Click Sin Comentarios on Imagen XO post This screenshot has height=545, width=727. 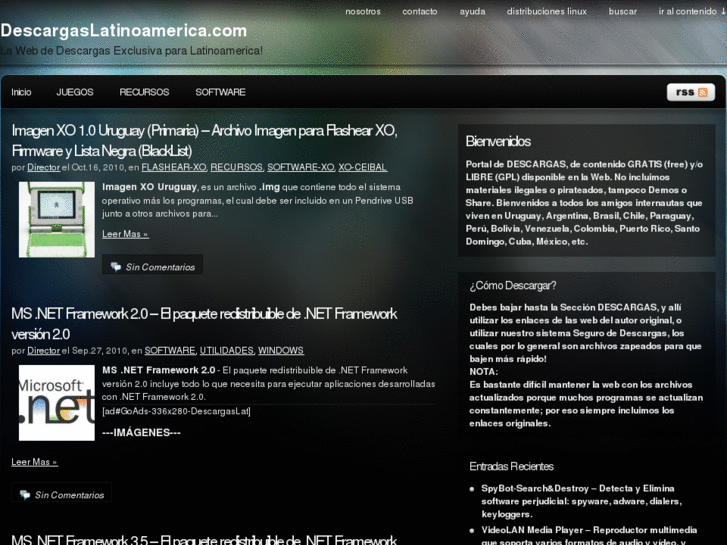(x=160, y=267)
